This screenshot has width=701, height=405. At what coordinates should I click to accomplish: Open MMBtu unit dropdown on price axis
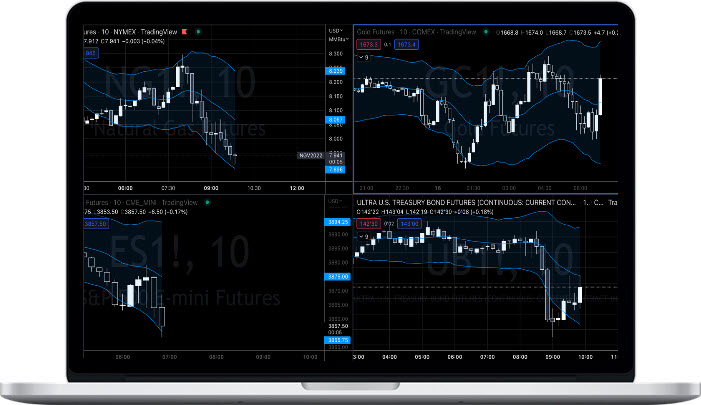point(336,39)
